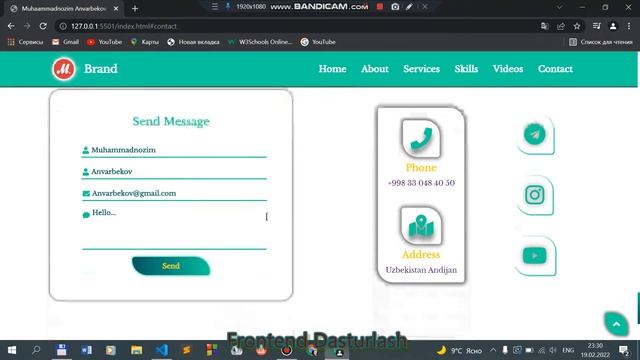640x360 pixels.
Task: Open Chrome three-dot menu
Action: click(629, 26)
